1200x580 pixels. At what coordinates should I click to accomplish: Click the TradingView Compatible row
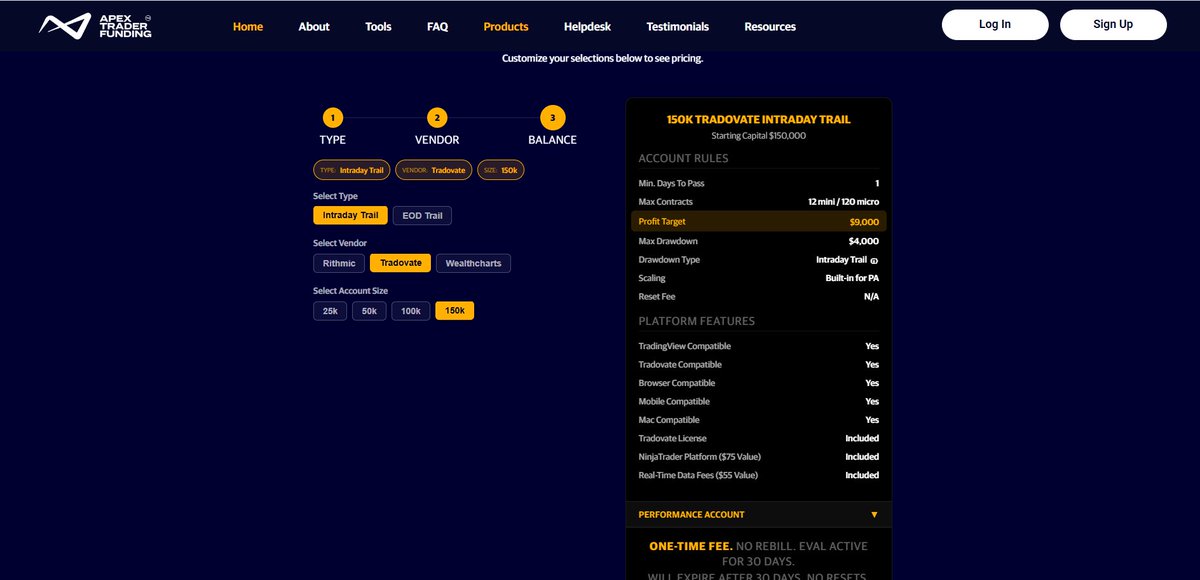[758, 346]
